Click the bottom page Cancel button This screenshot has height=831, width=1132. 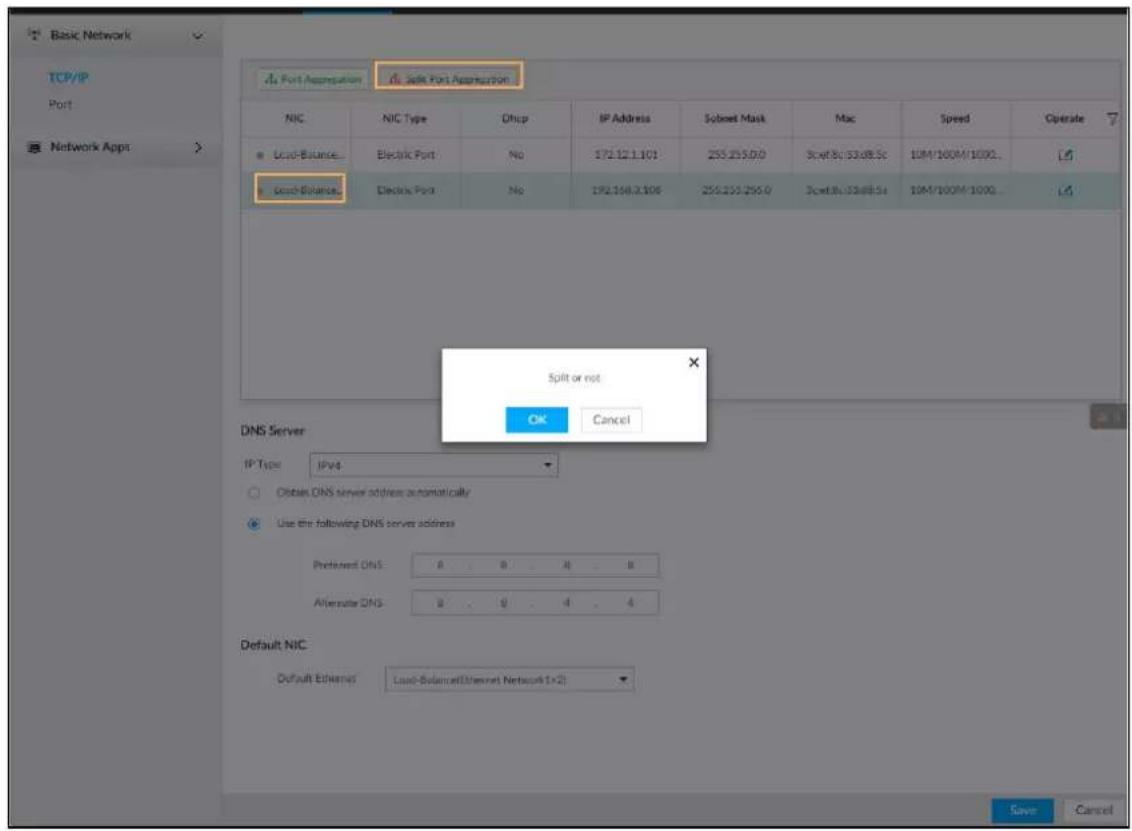click(1093, 810)
